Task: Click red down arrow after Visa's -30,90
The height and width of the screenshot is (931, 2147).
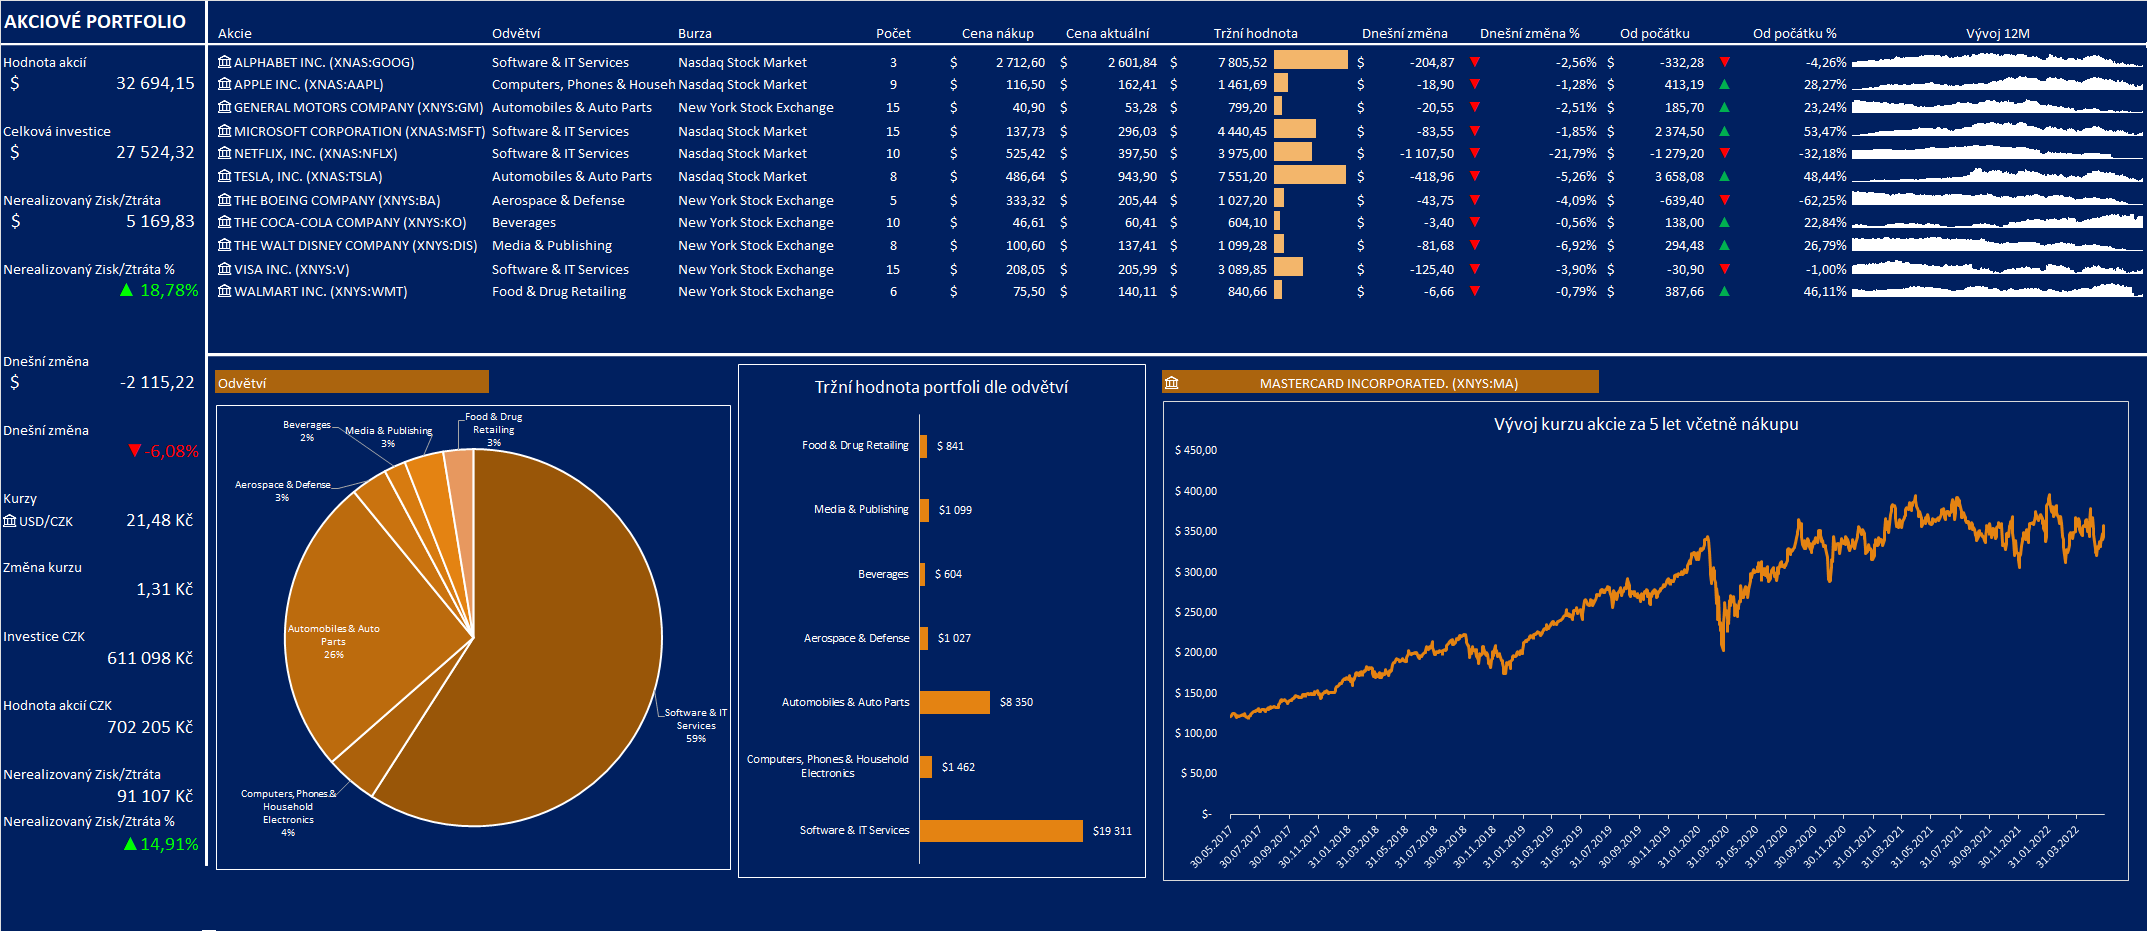Action: 1725,269
